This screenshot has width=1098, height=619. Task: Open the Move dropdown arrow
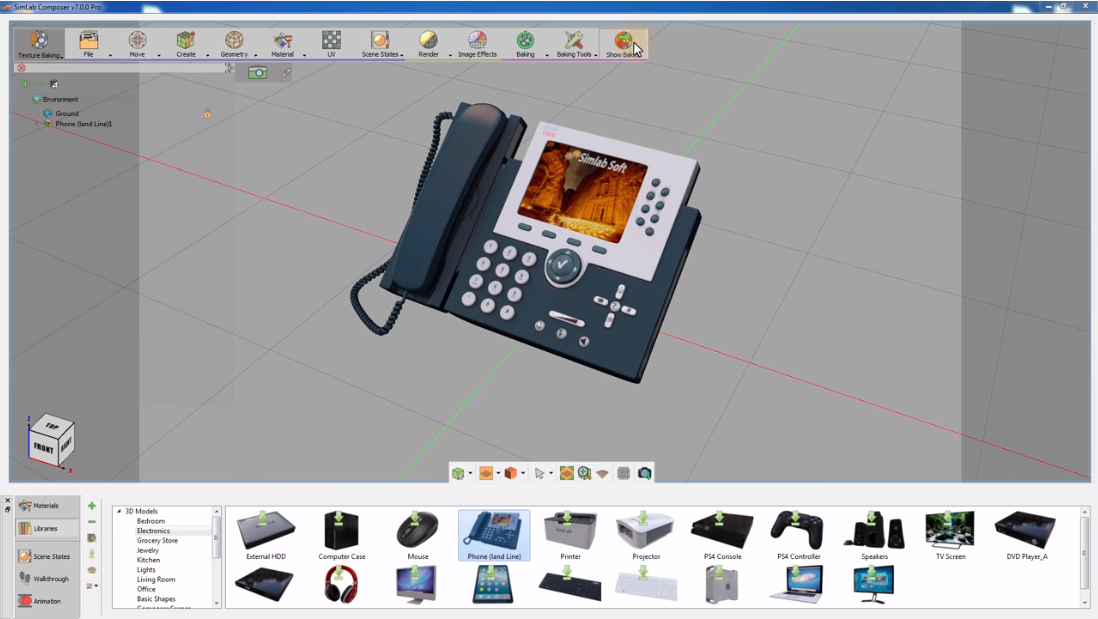[x=159, y=55]
